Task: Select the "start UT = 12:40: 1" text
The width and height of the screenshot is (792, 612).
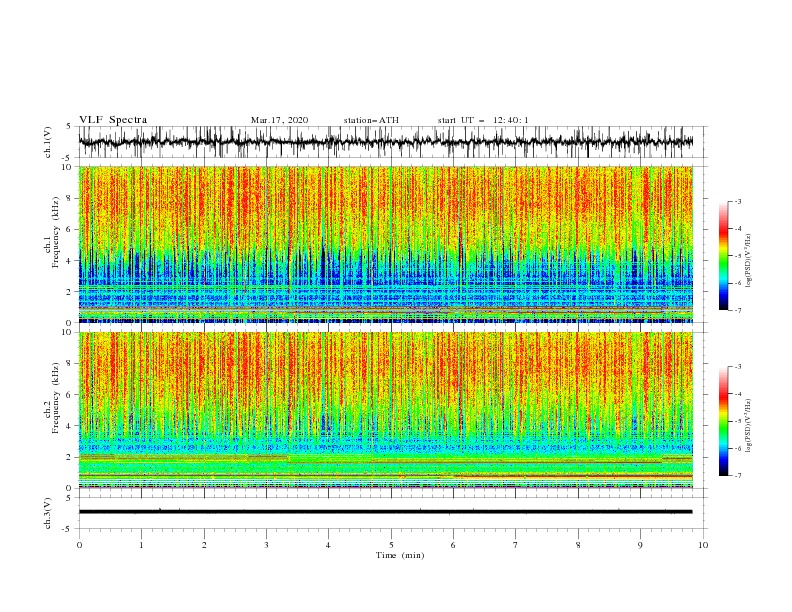Action: coord(483,120)
